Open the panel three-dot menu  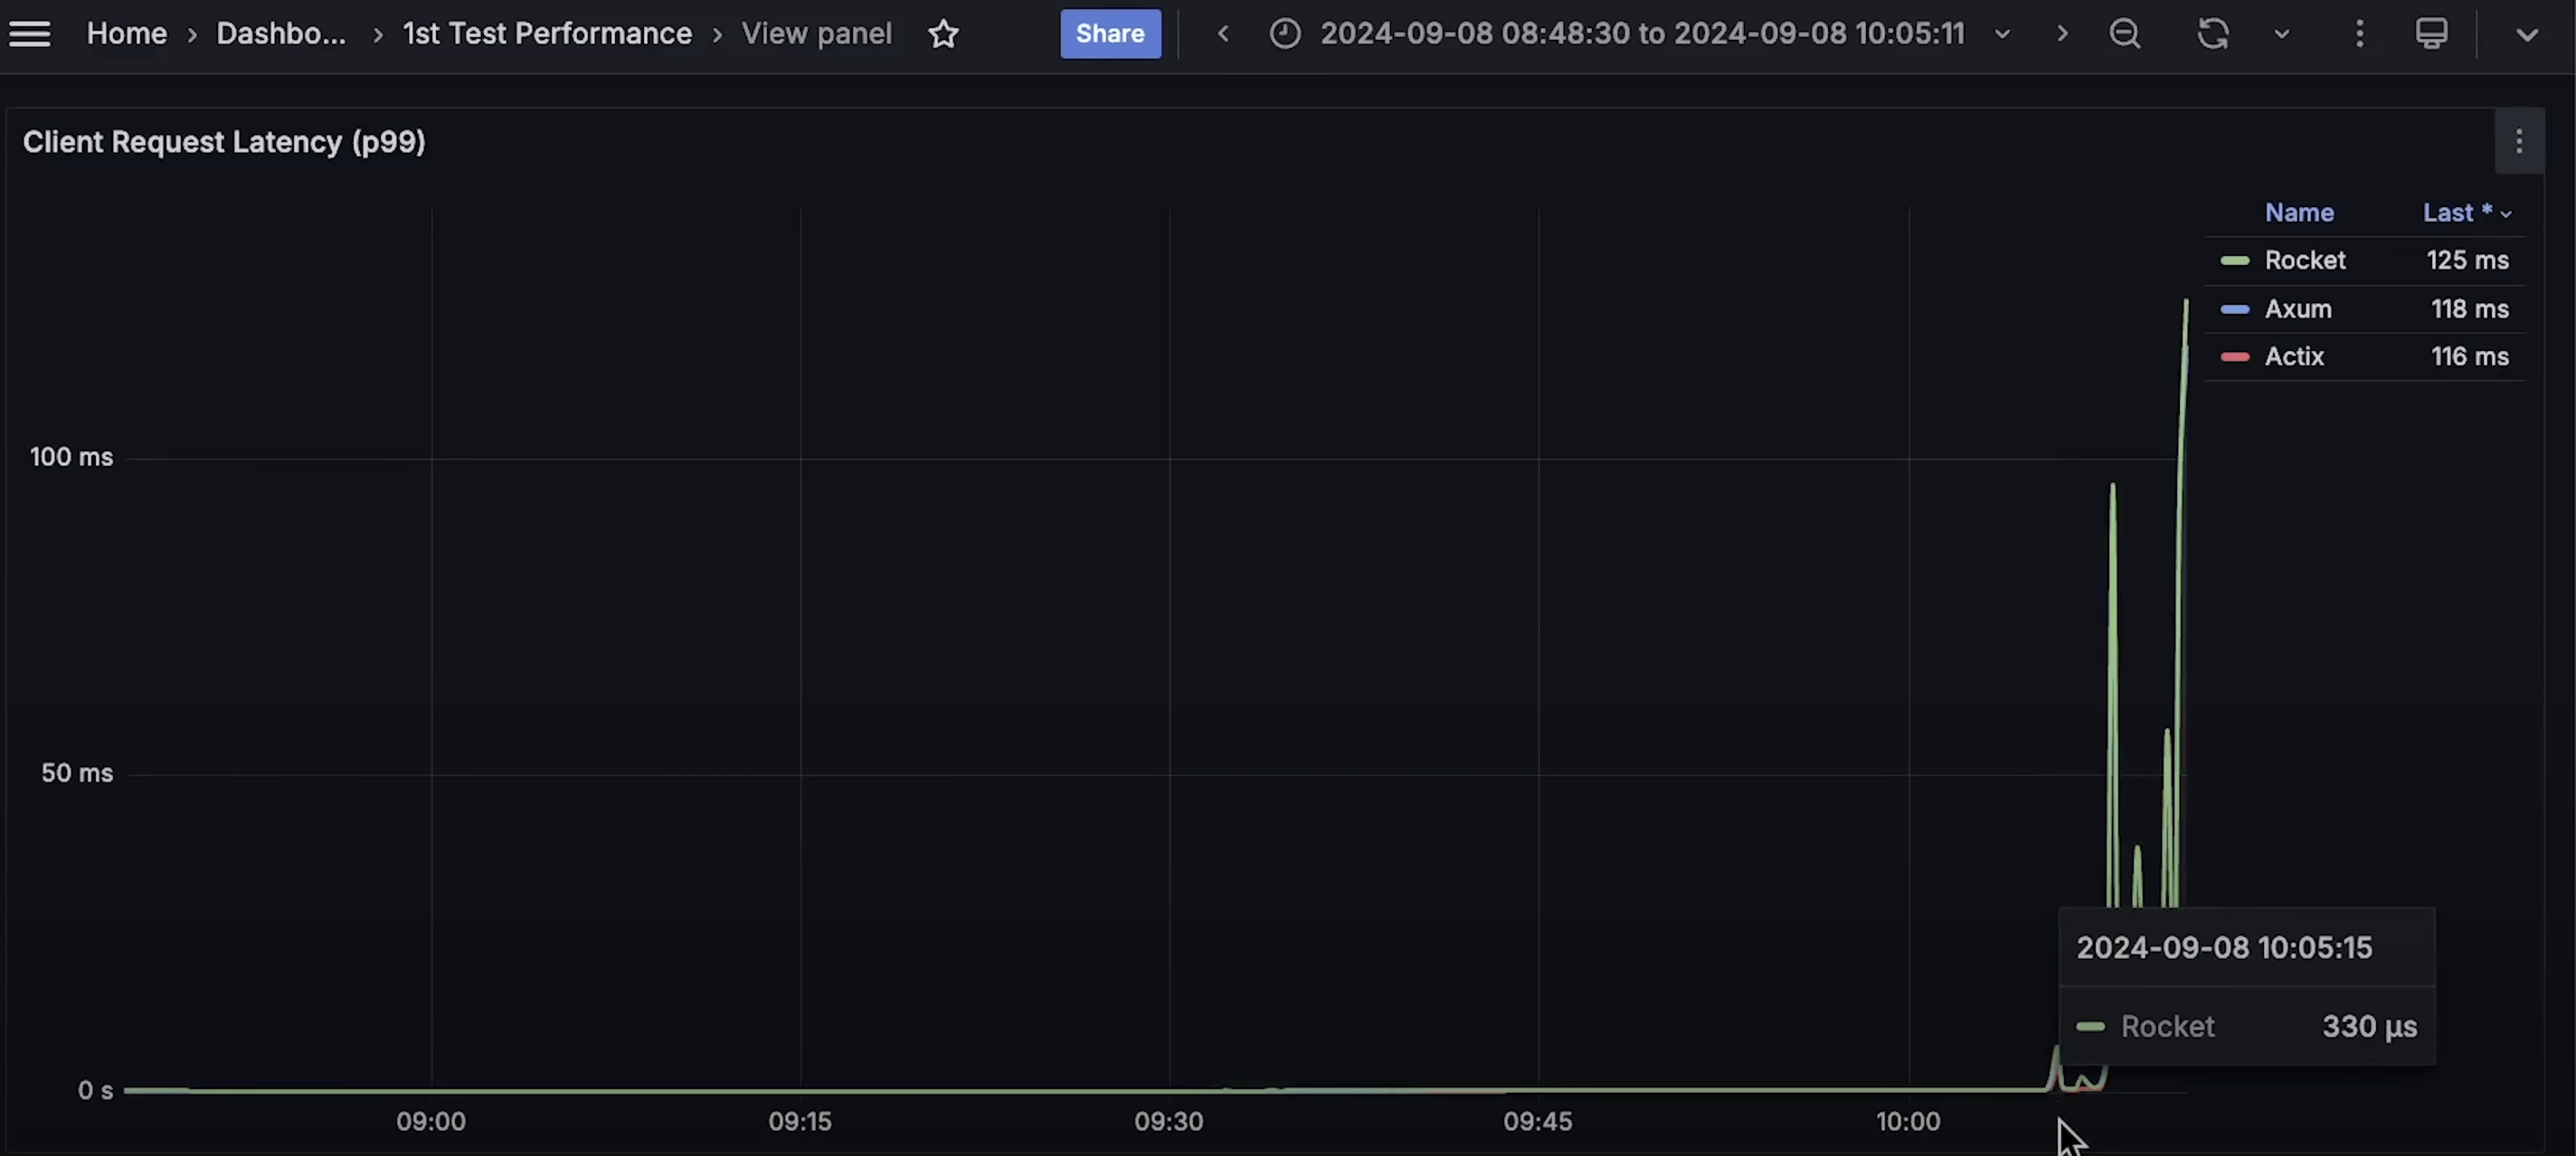2518,142
